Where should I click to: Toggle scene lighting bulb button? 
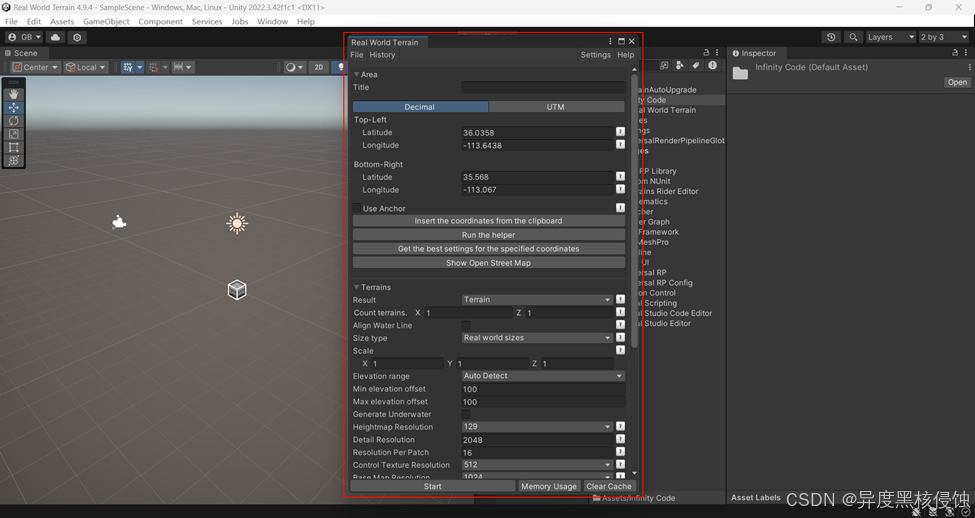pyautogui.click(x=338, y=67)
